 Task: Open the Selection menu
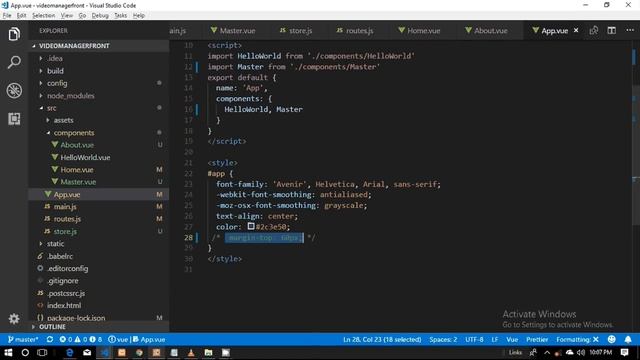[x=44, y=16]
